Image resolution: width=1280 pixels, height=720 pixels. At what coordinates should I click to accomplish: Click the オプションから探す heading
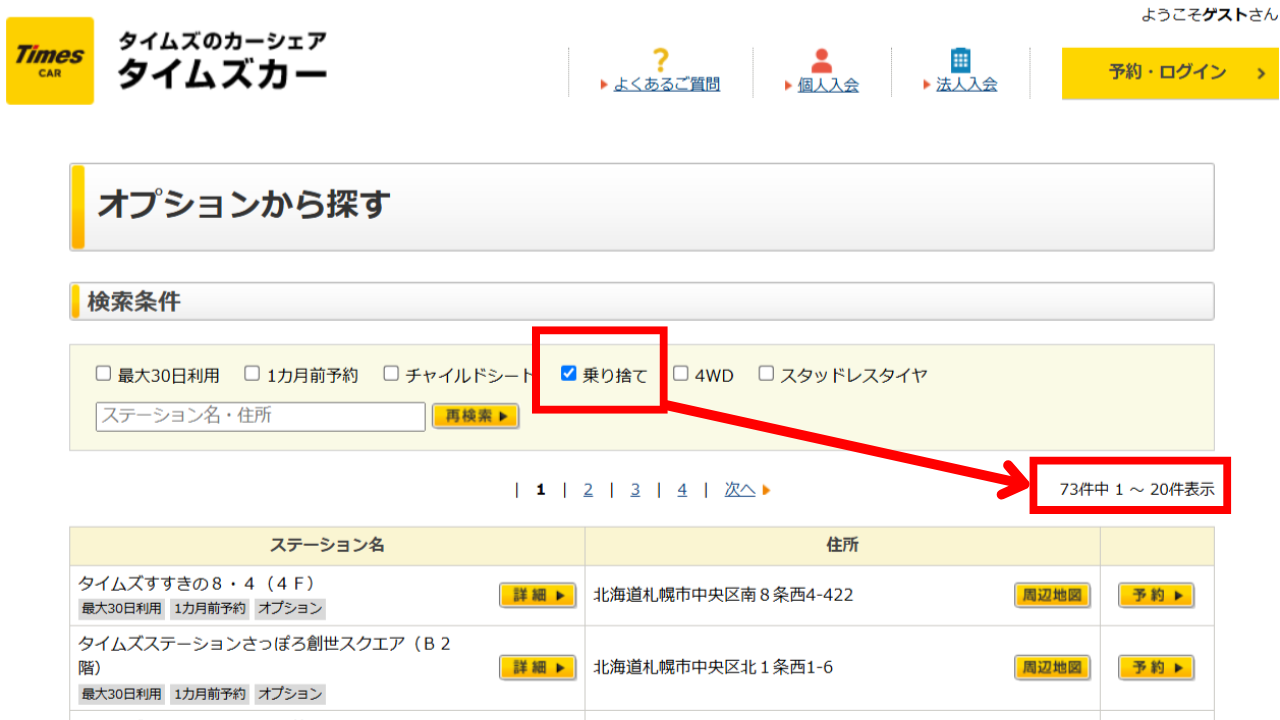click(x=243, y=205)
